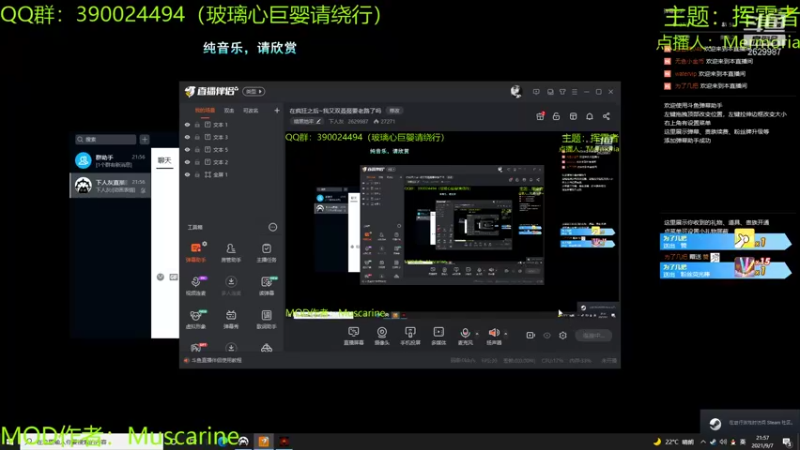This screenshot has width=800, height=450.
Task: Add 摄像头 camera source
Action: (x=382, y=336)
